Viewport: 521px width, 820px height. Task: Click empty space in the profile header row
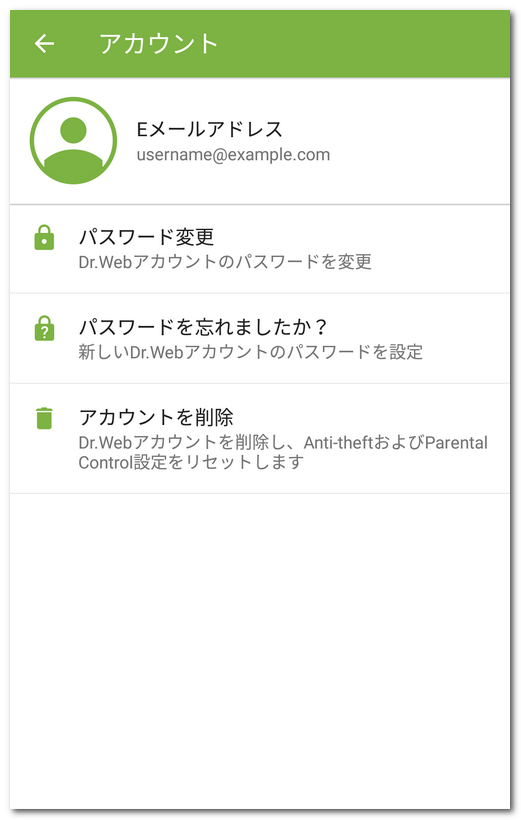click(x=418, y=141)
